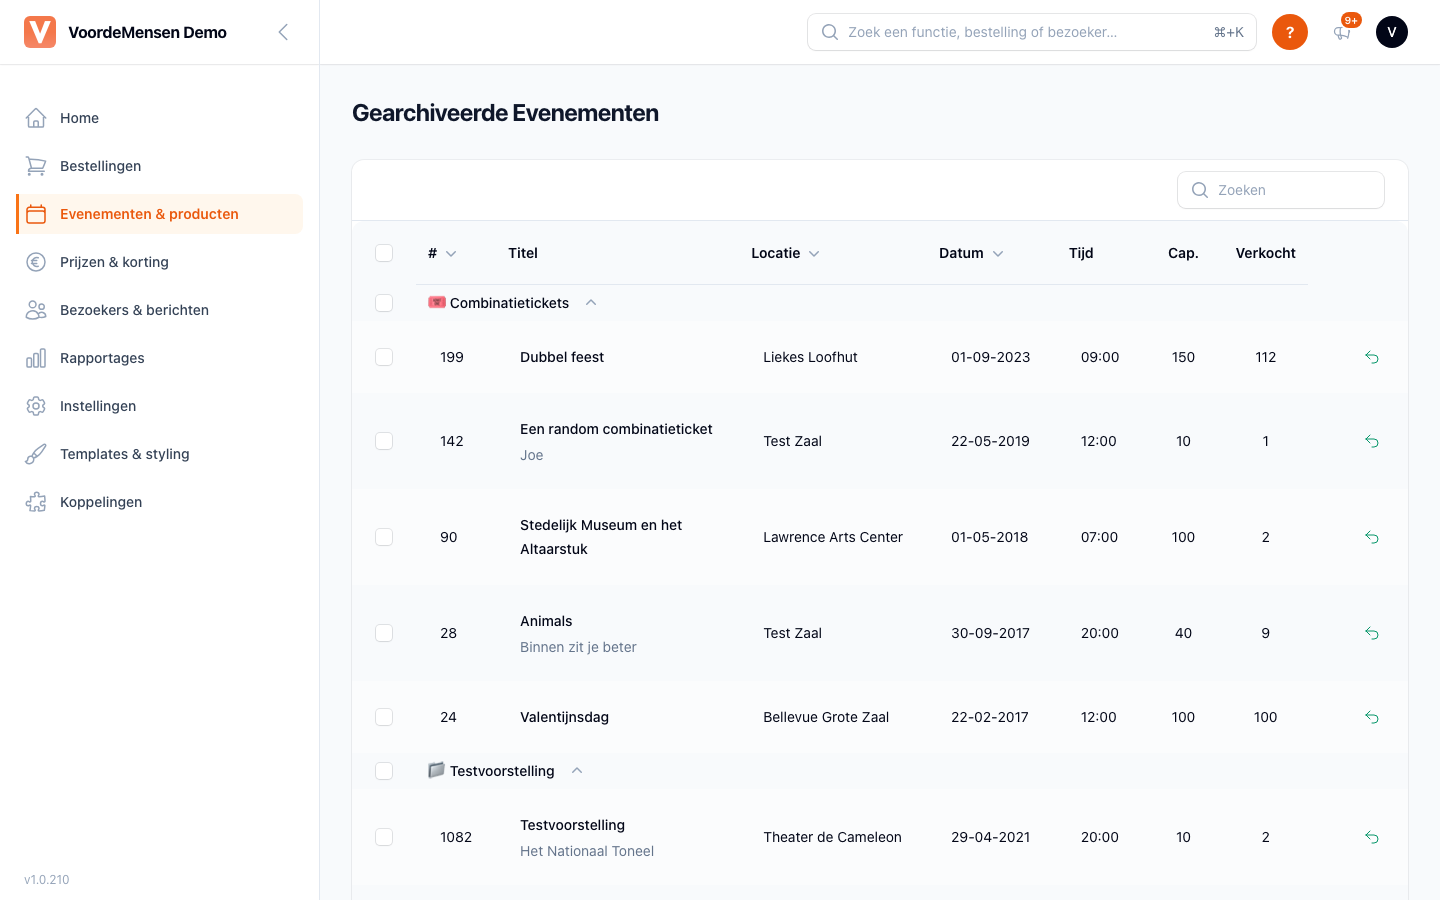Open the Valentijnsdag event title
This screenshot has width=1440, height=900.
pos(564,717)
